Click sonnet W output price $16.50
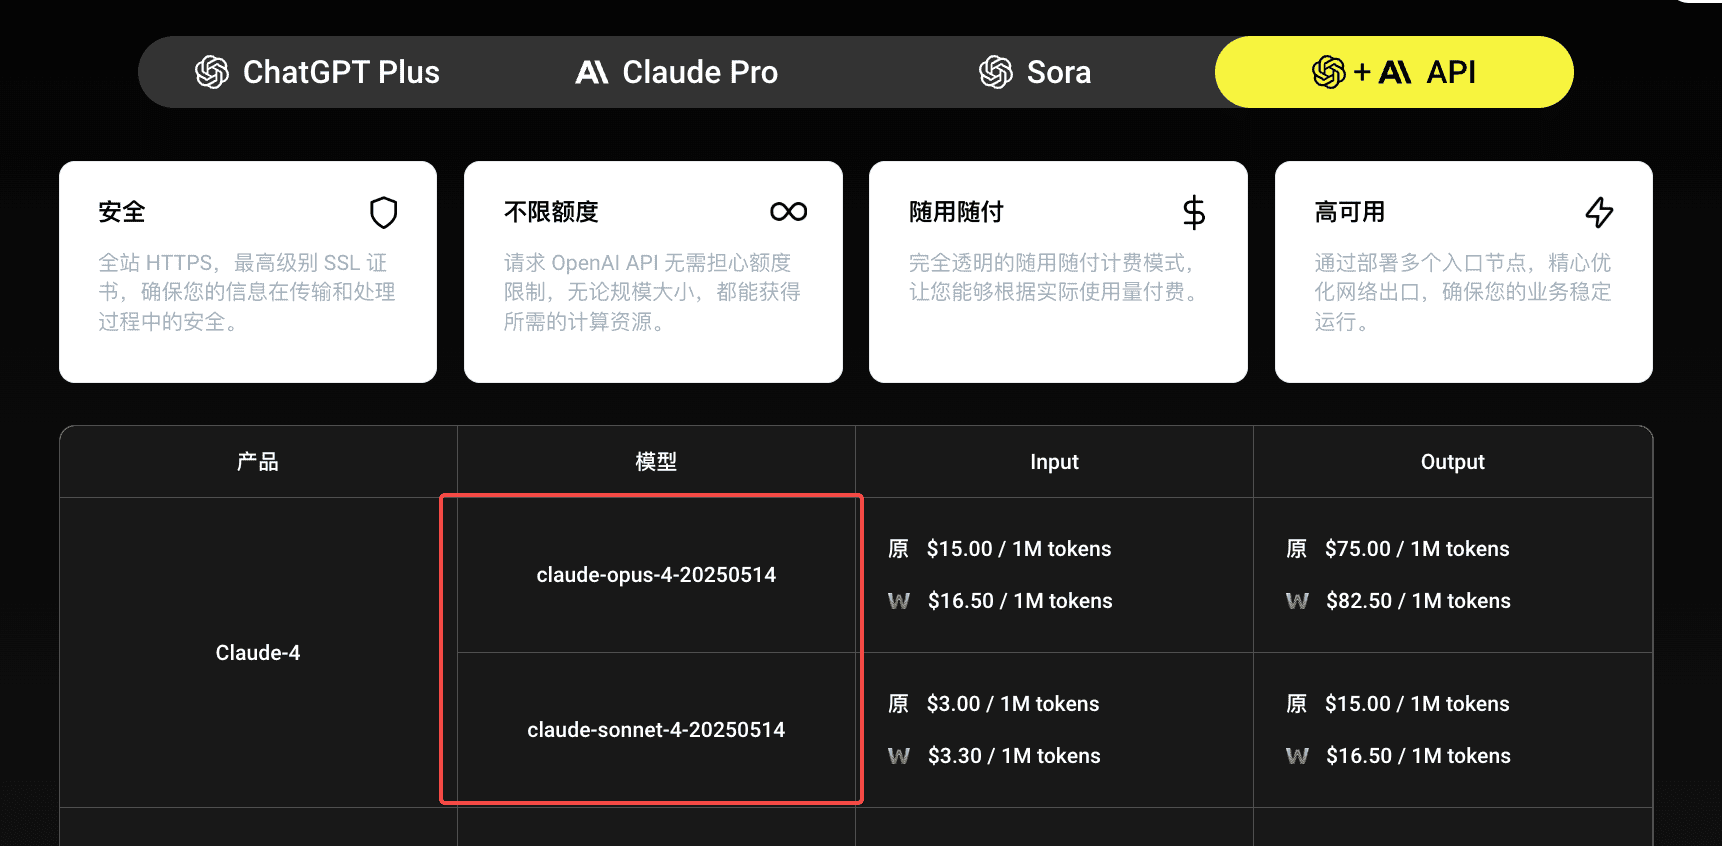Screen dimensions: 1722x846 tap(1418, 756)
